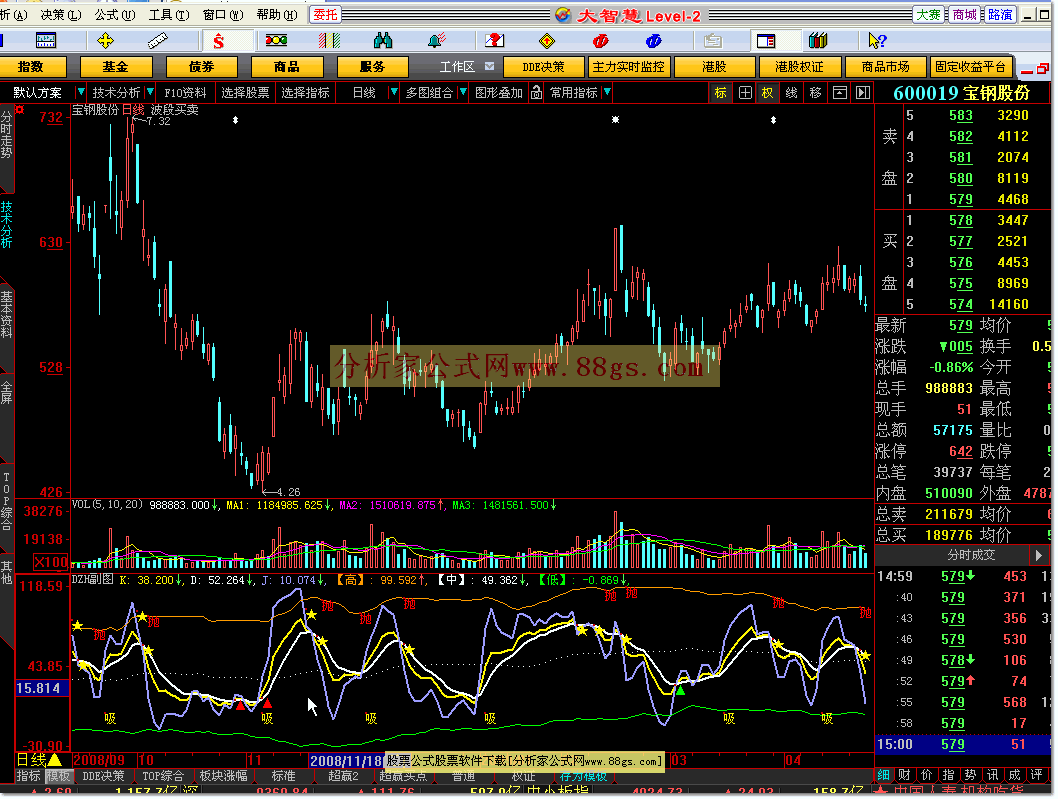Screen dimensions: 1058x799
Task: Expand the 技术分析 dropdown arrow
Action: point(150,92)
